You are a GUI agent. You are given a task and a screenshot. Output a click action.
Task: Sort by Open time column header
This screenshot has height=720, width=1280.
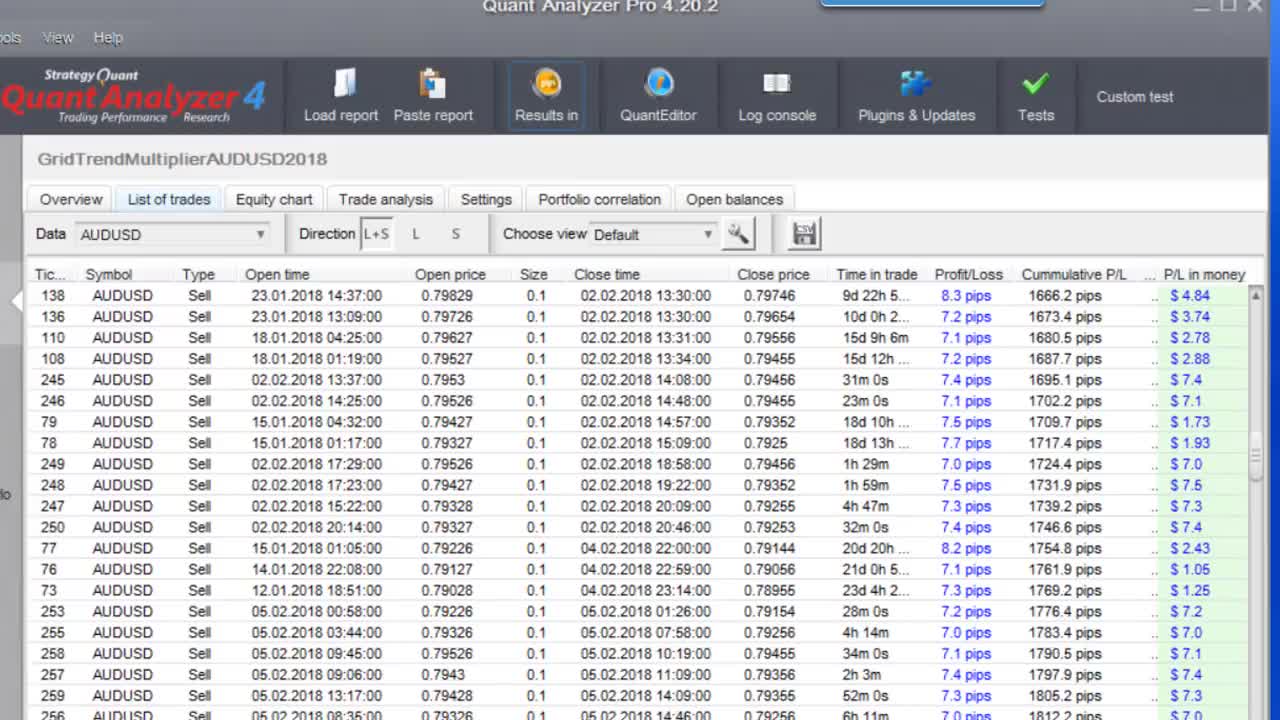(277, 274)
